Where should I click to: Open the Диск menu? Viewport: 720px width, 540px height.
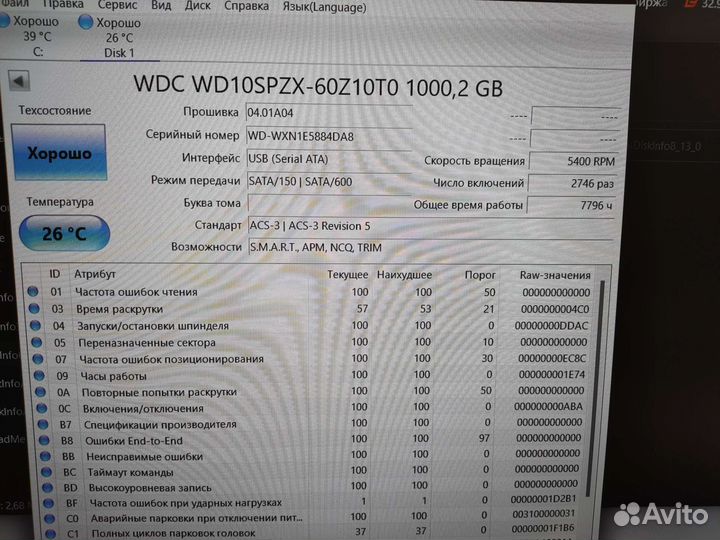coord(197,4)
